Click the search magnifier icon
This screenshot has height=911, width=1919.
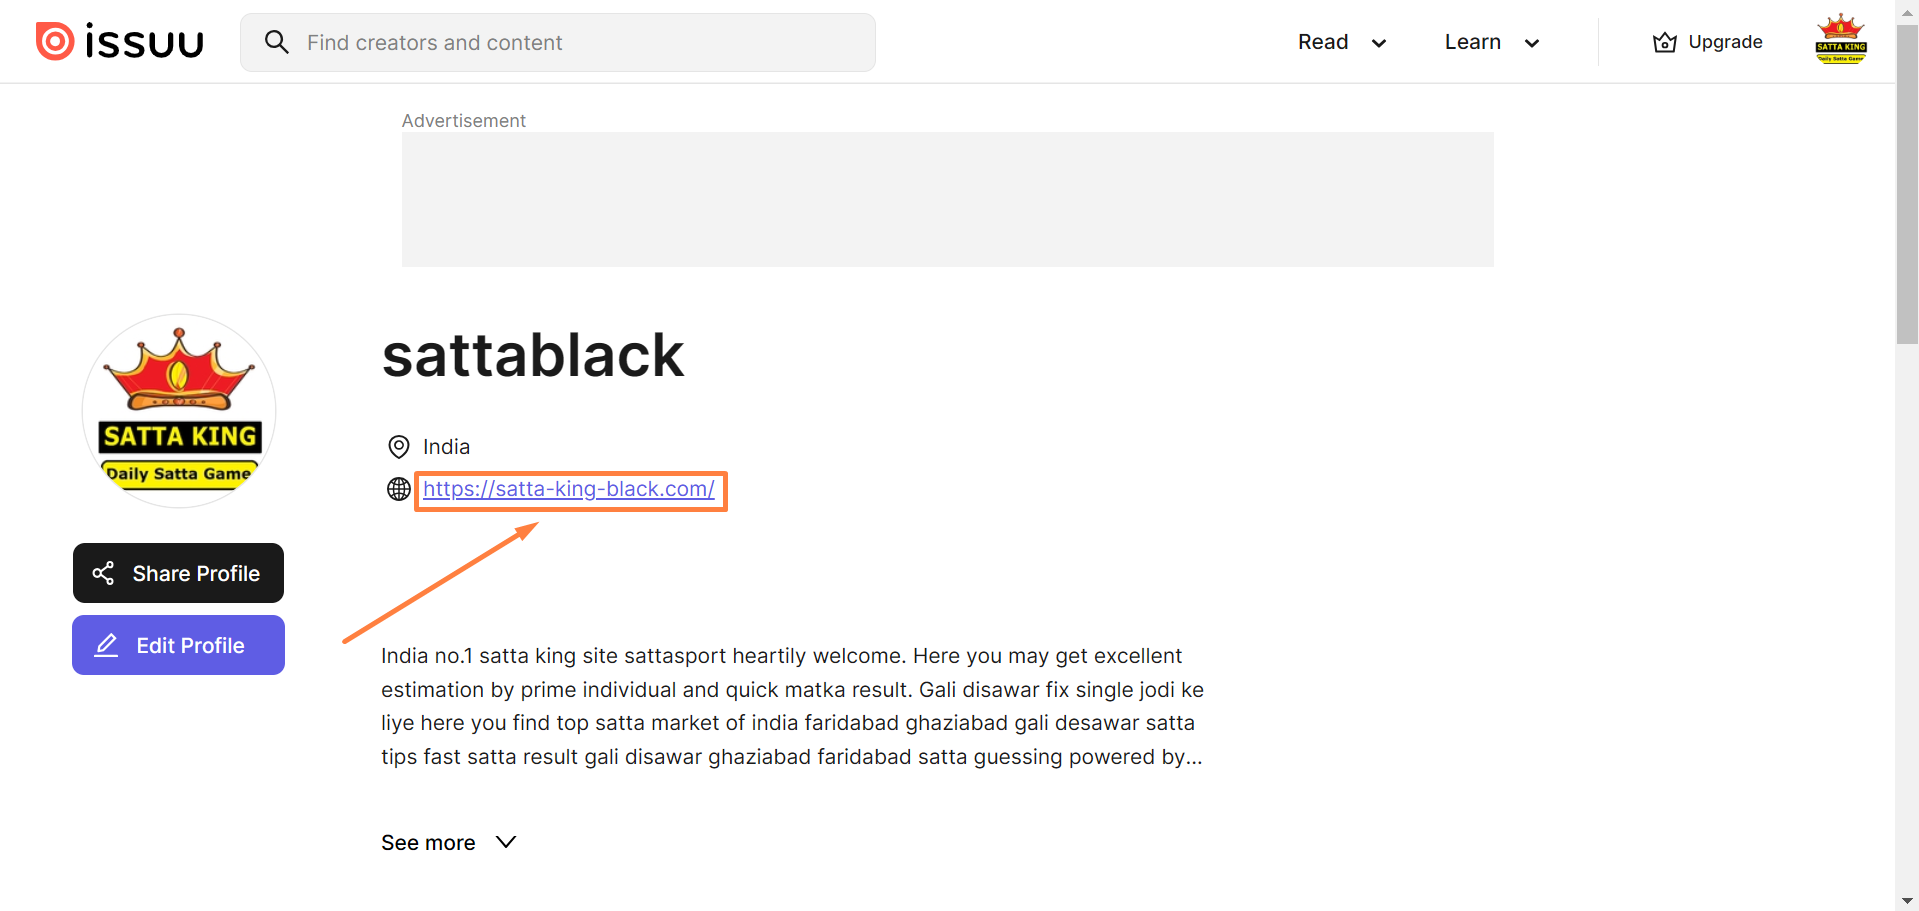tap(276, 42)
